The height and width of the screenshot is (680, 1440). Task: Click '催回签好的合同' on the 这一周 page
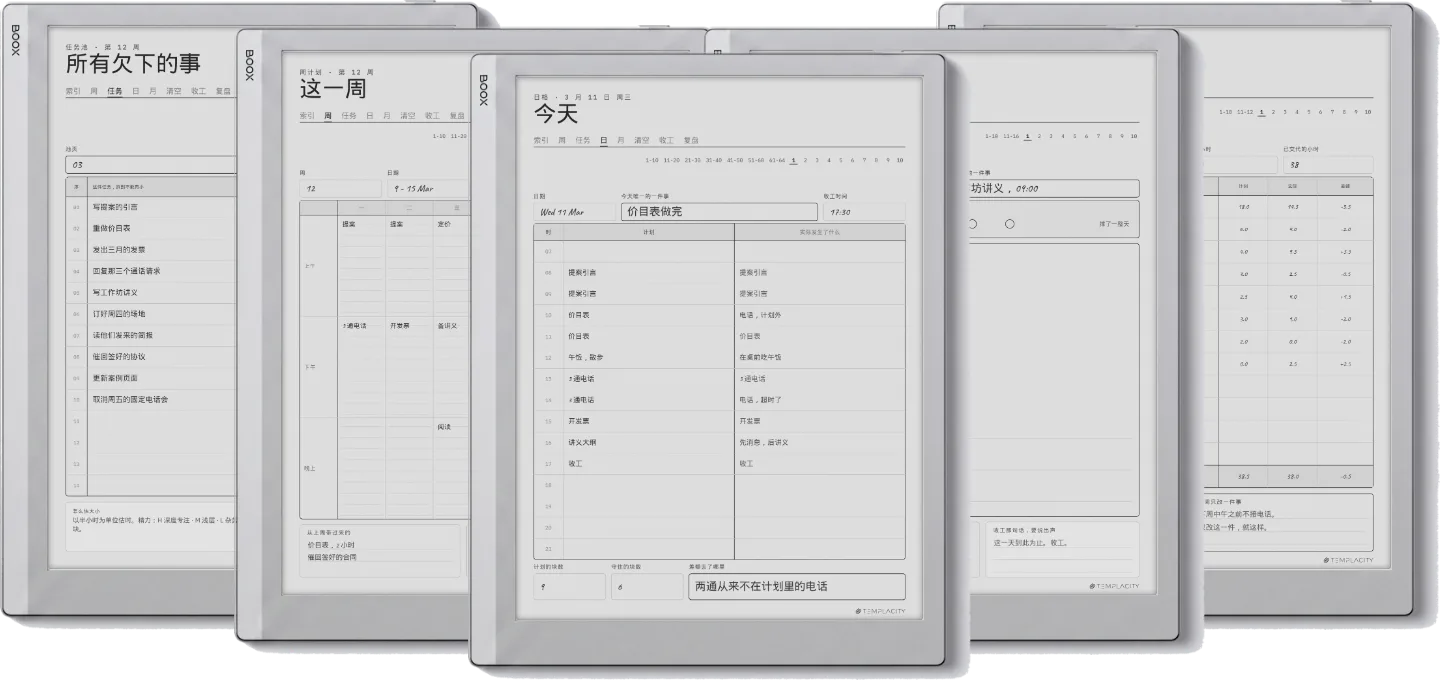[x=331, y=557]
